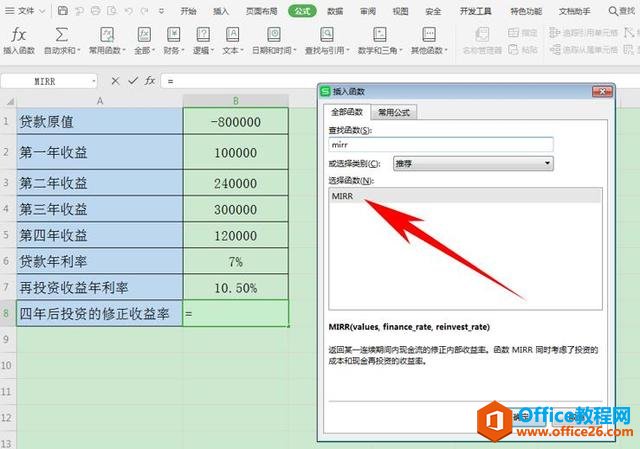Image resolution: width=640 pixels, height=449 pixels.
Task: Select cell containing 100000
Action: click(236, 152)
